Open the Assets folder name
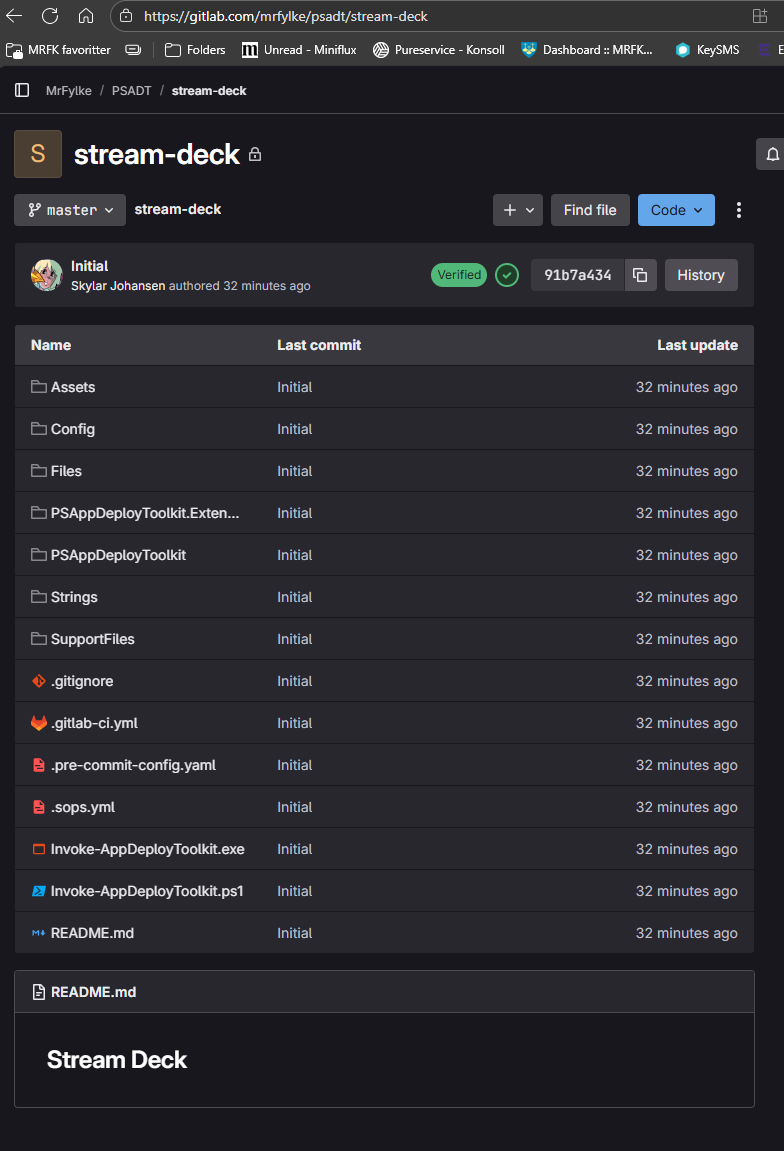 [x=73, y=387]
